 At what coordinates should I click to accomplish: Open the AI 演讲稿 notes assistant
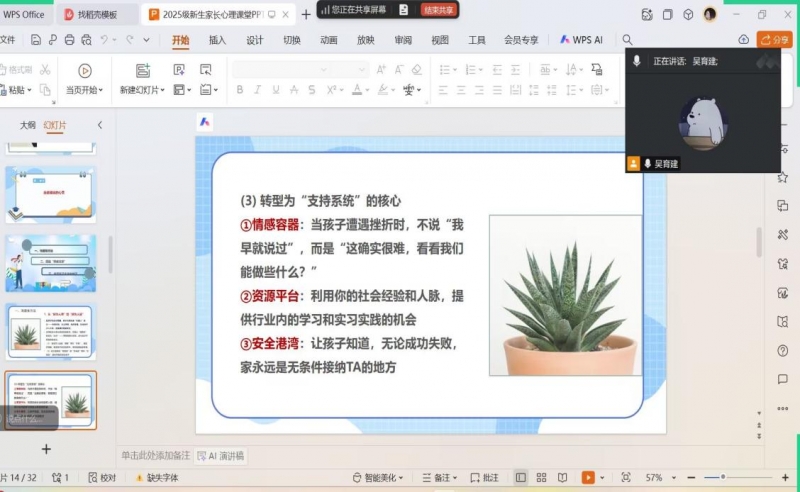pos(220,456)
